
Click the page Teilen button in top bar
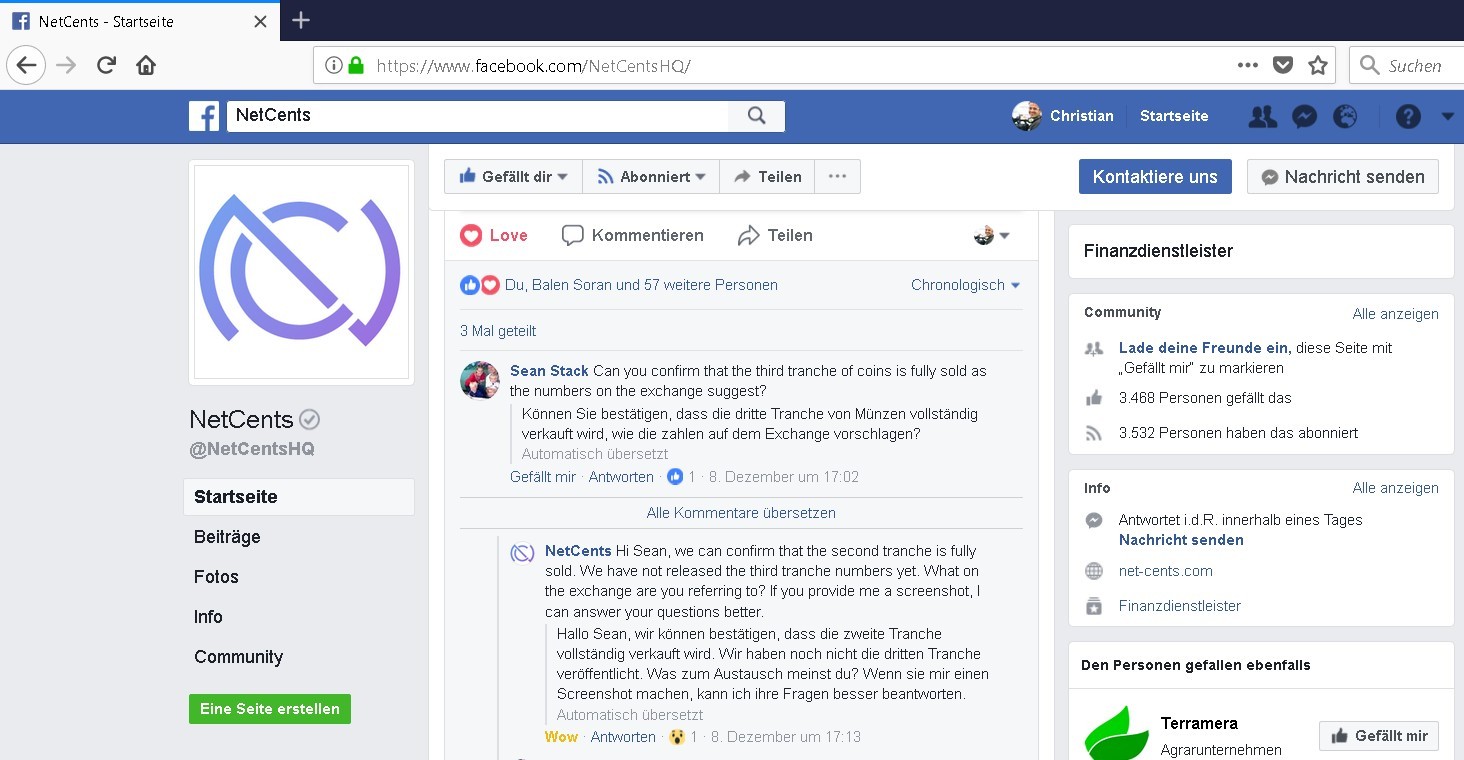tap(767, 177)
